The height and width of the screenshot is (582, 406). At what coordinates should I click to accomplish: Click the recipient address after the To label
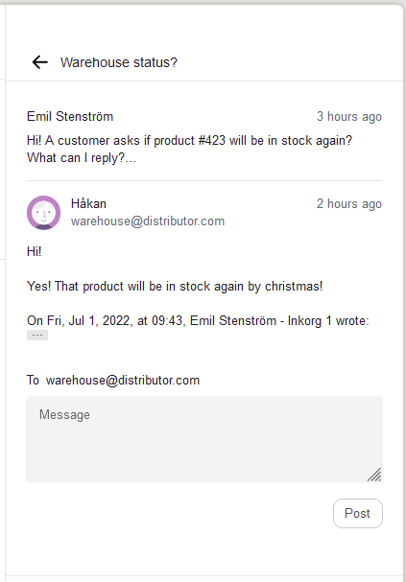[x=123, y=380]
